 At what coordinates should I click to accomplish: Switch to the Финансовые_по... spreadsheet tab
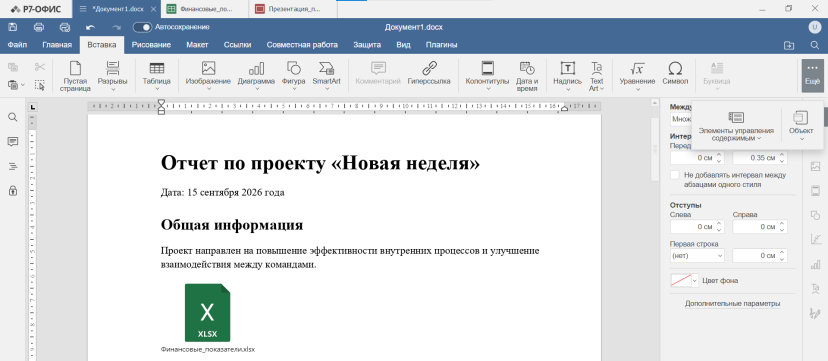coord(206,9)
